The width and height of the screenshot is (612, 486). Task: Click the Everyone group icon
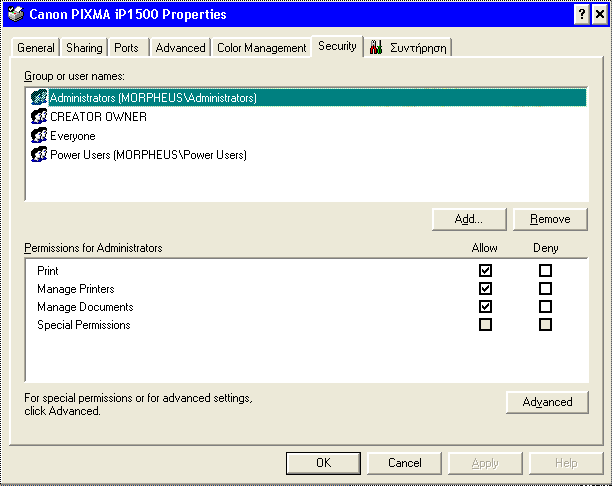point(39,135)
